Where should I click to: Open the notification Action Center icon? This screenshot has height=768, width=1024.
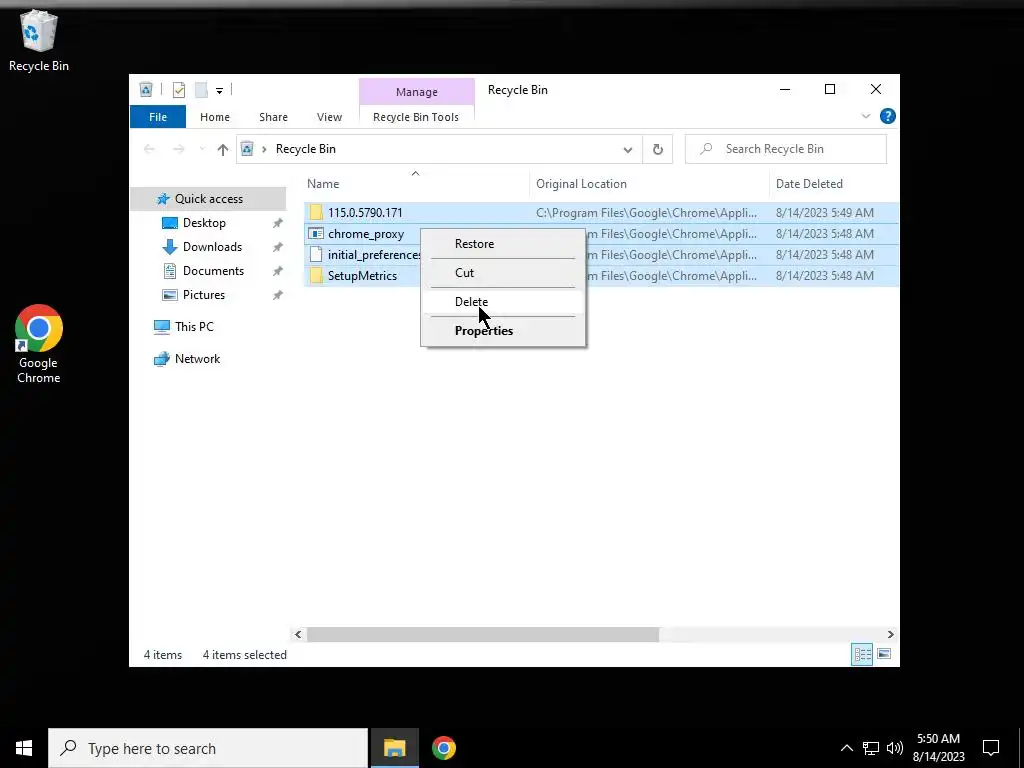point(991,748)
